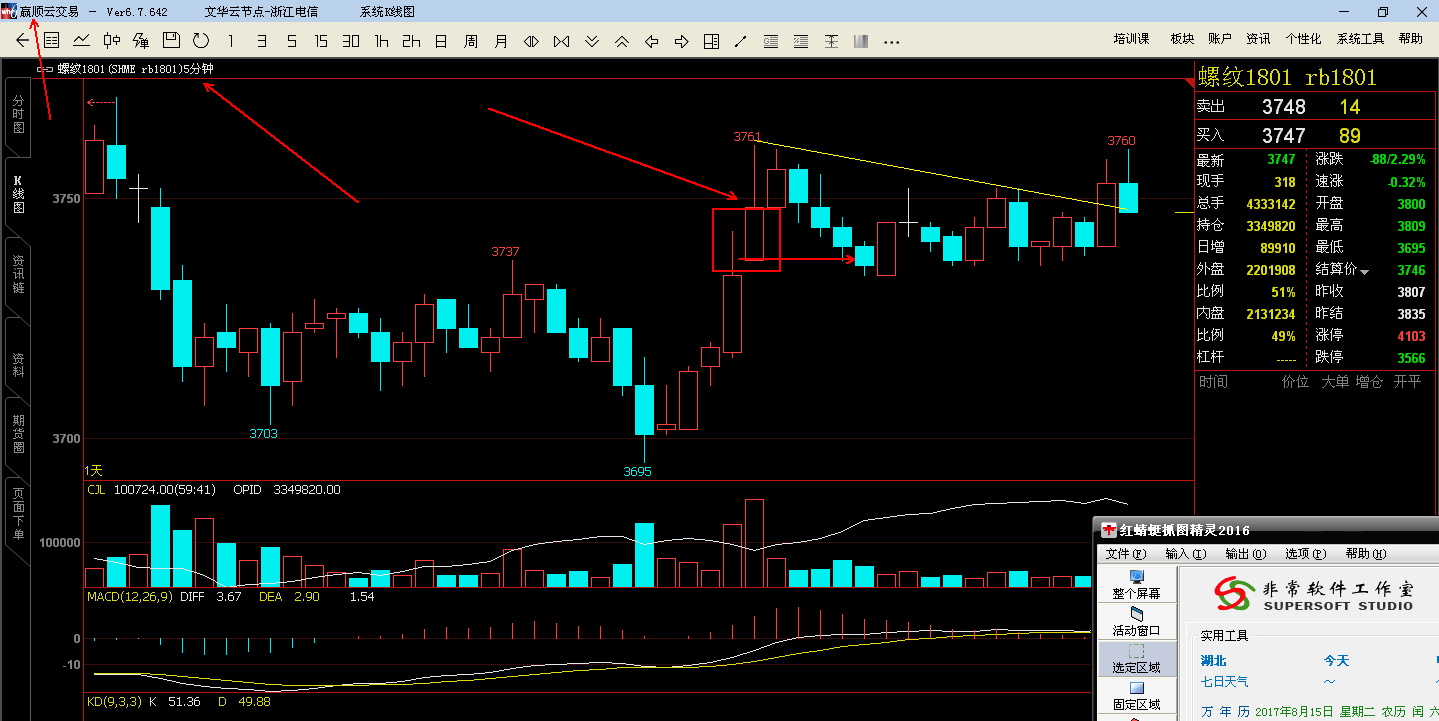Viewport: 1439px width, 721px height.
Task: Click the split window layout icon
Action: (711, 41)
